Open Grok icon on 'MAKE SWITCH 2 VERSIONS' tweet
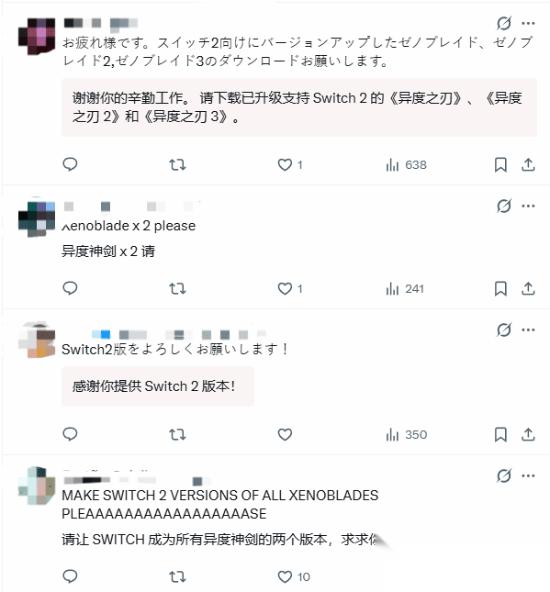Image resolution: width=550 pixels, height=592 pixels. click(x=504, y=475)
